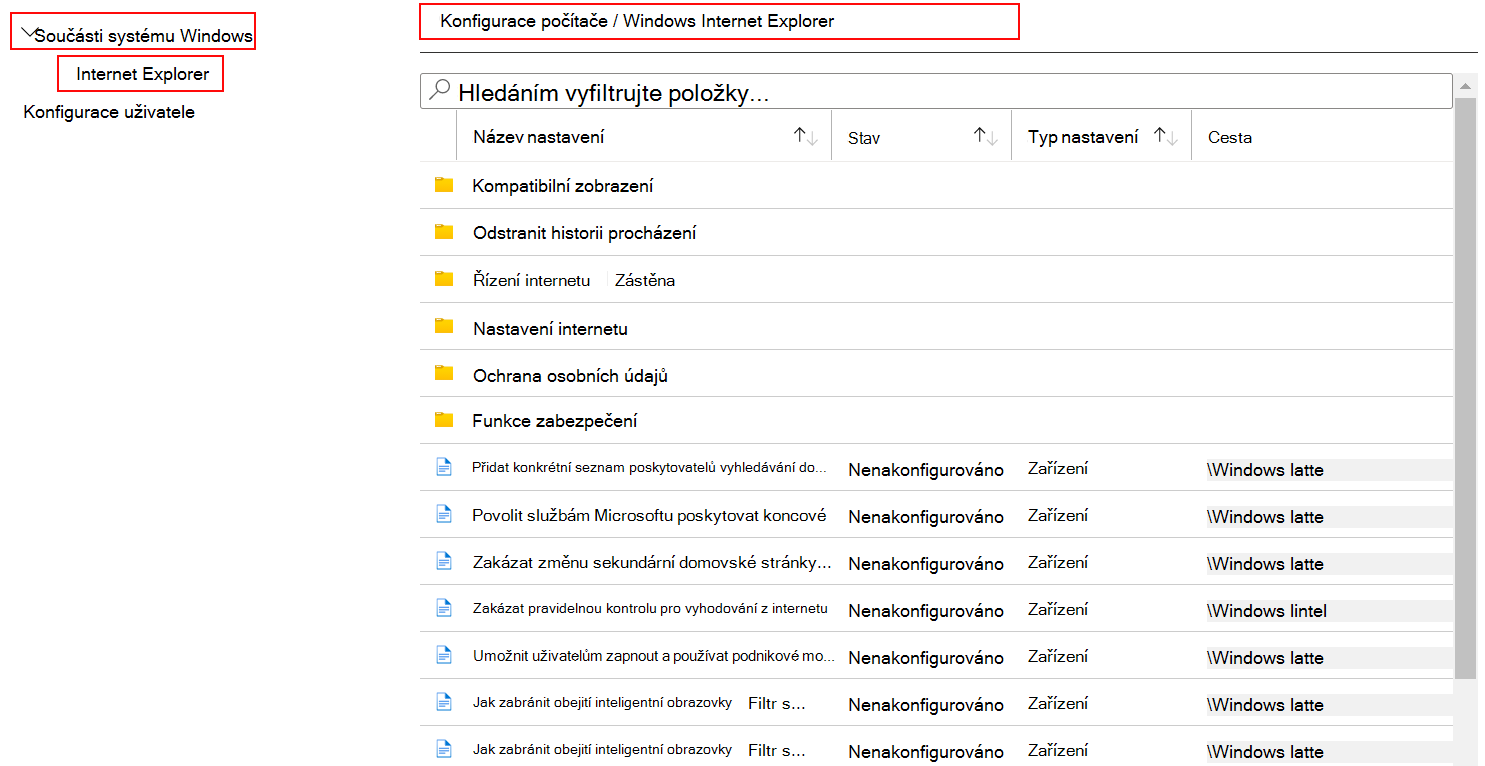Click Nenakonfigurováno in the Zakázat změnu sekundární row
Image resolution: width=1485 pixels, height=766 pixels.
[926, 564]
